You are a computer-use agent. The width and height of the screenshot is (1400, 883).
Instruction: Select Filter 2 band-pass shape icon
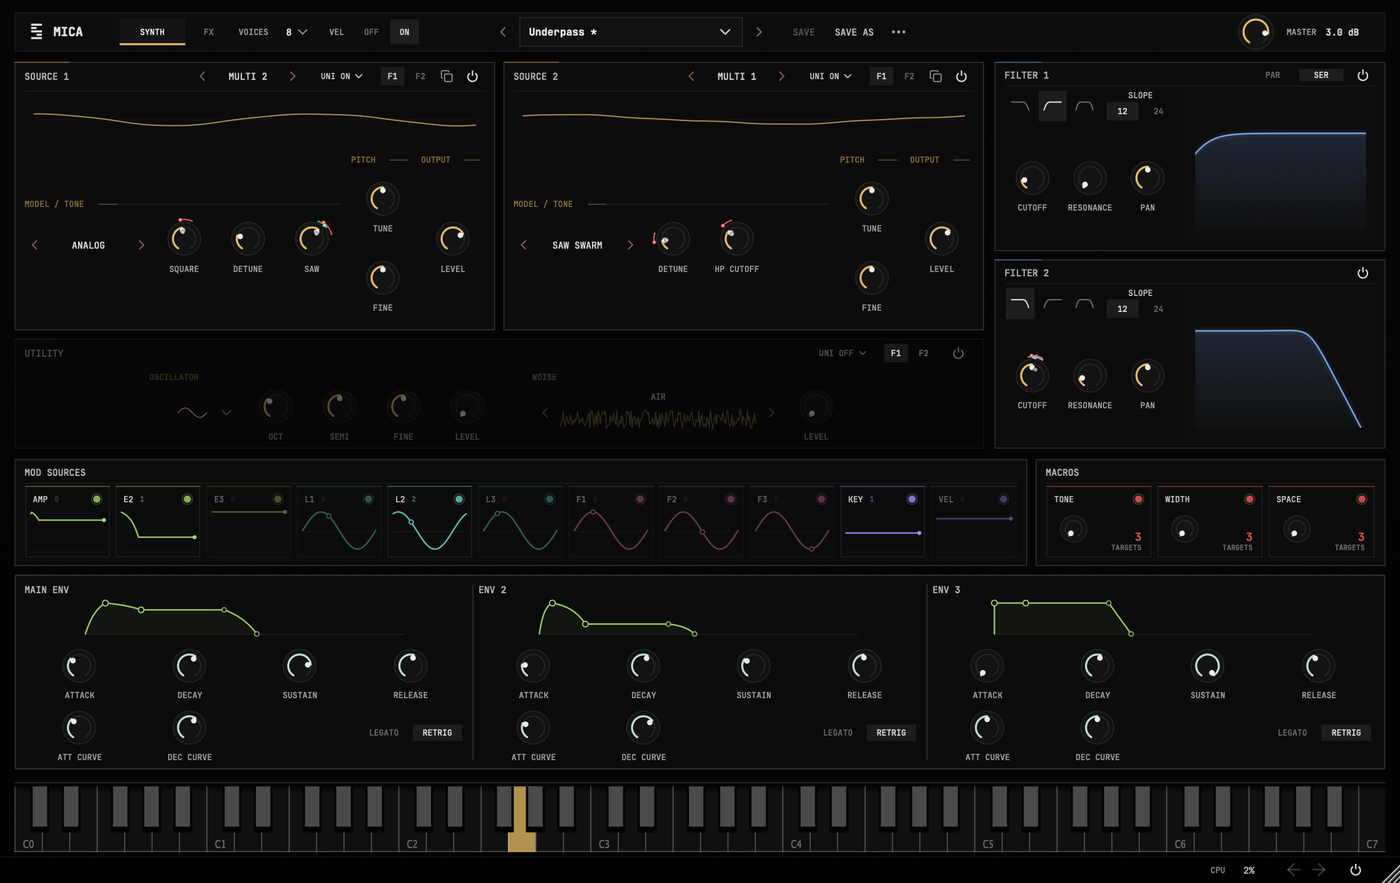[x=1084, y=303]
